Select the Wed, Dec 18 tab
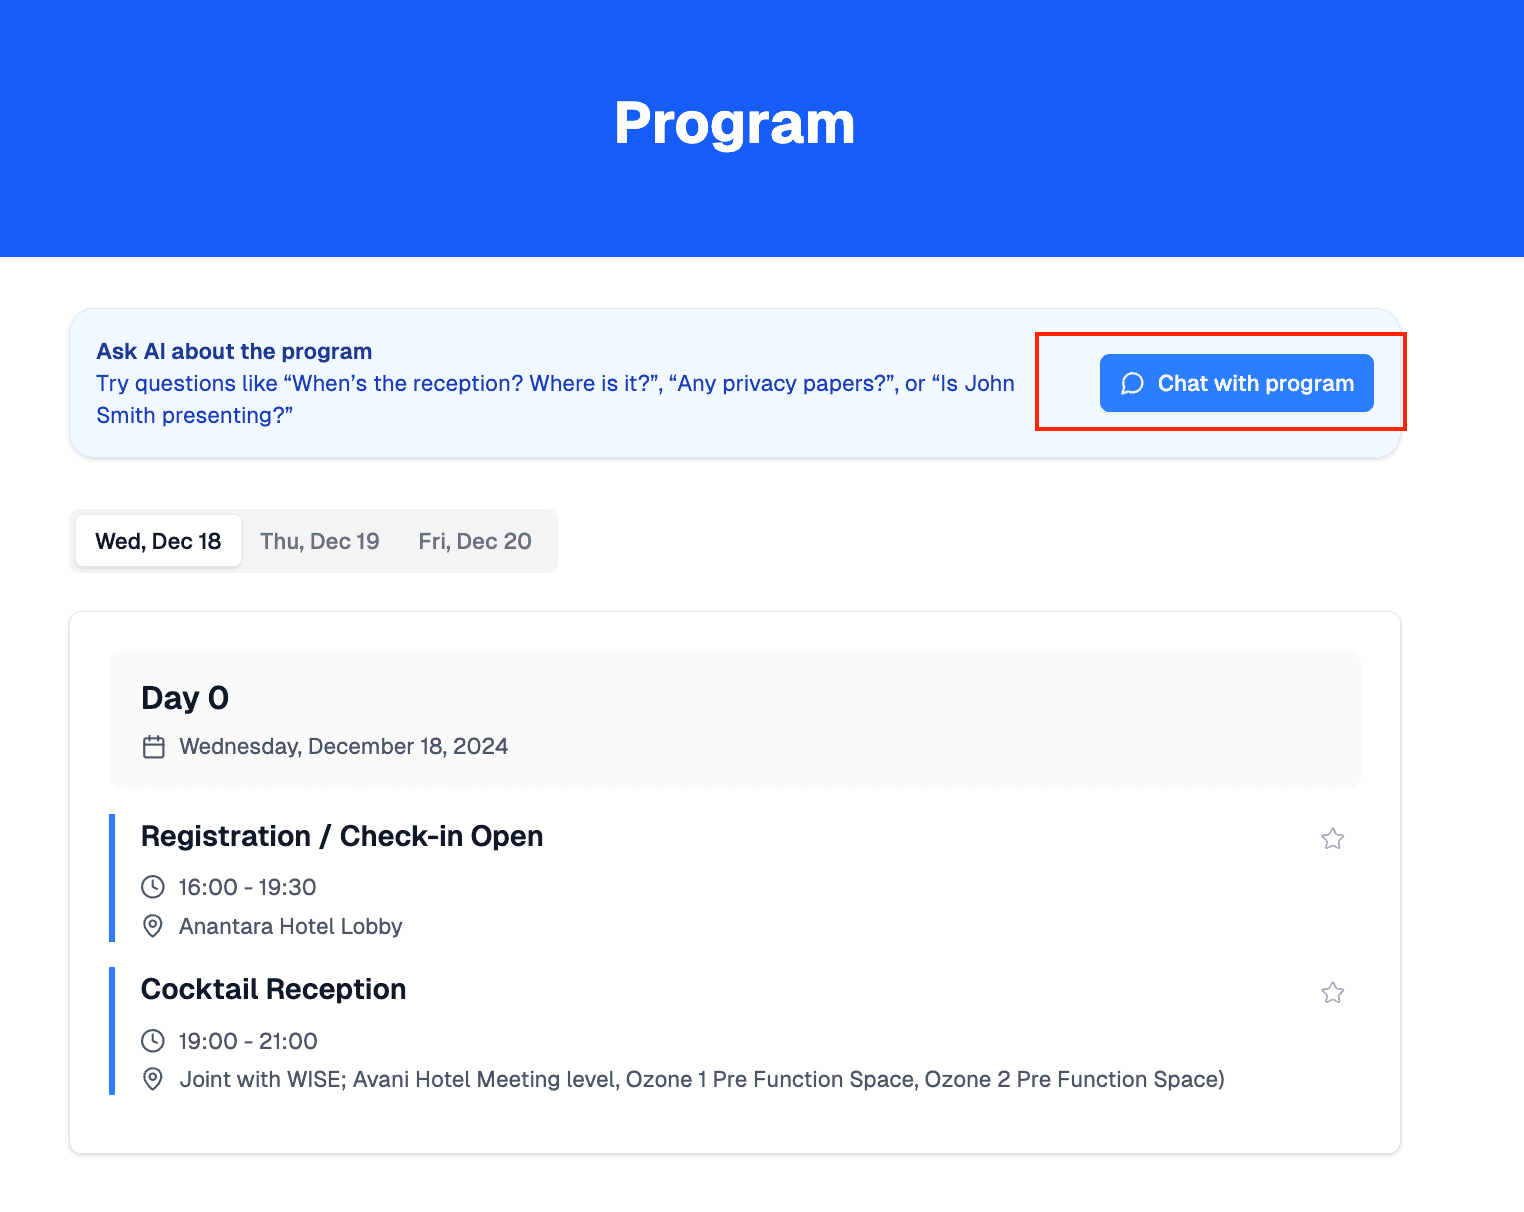The image size is (1524, 1212). coord(157,541)
